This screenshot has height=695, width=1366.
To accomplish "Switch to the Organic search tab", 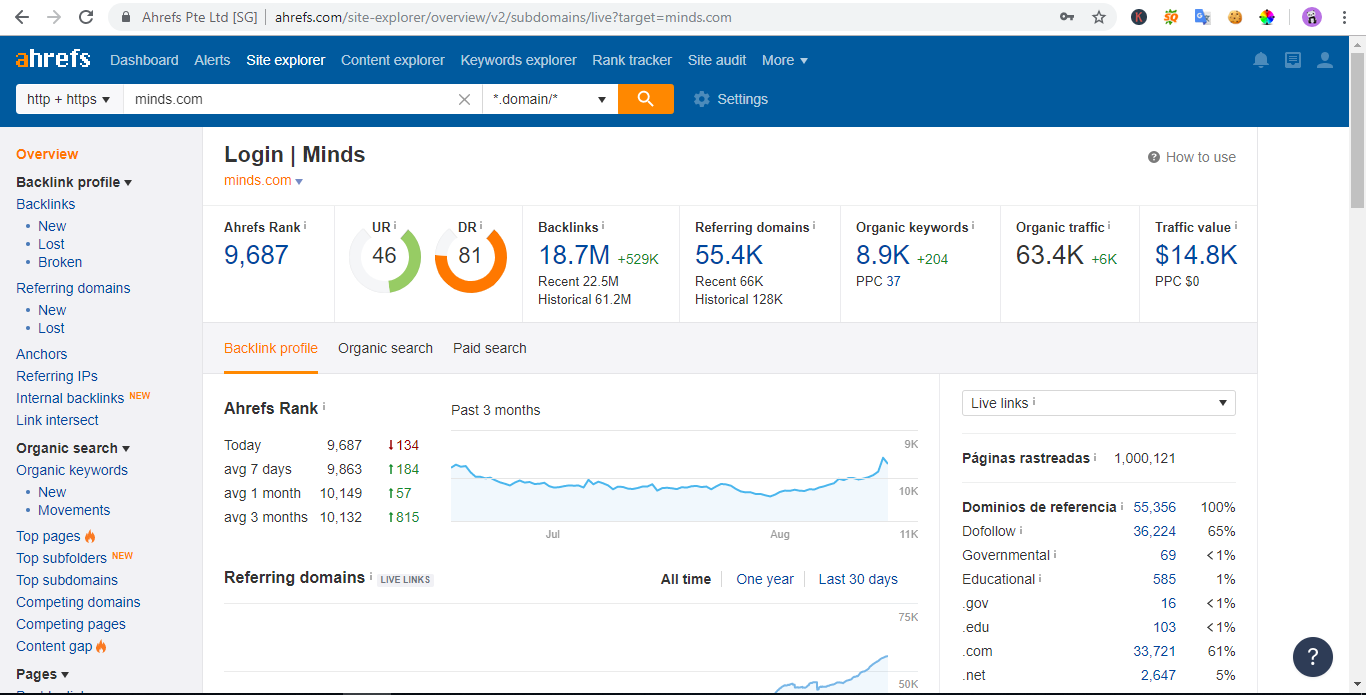I will [x=385, y=348].
